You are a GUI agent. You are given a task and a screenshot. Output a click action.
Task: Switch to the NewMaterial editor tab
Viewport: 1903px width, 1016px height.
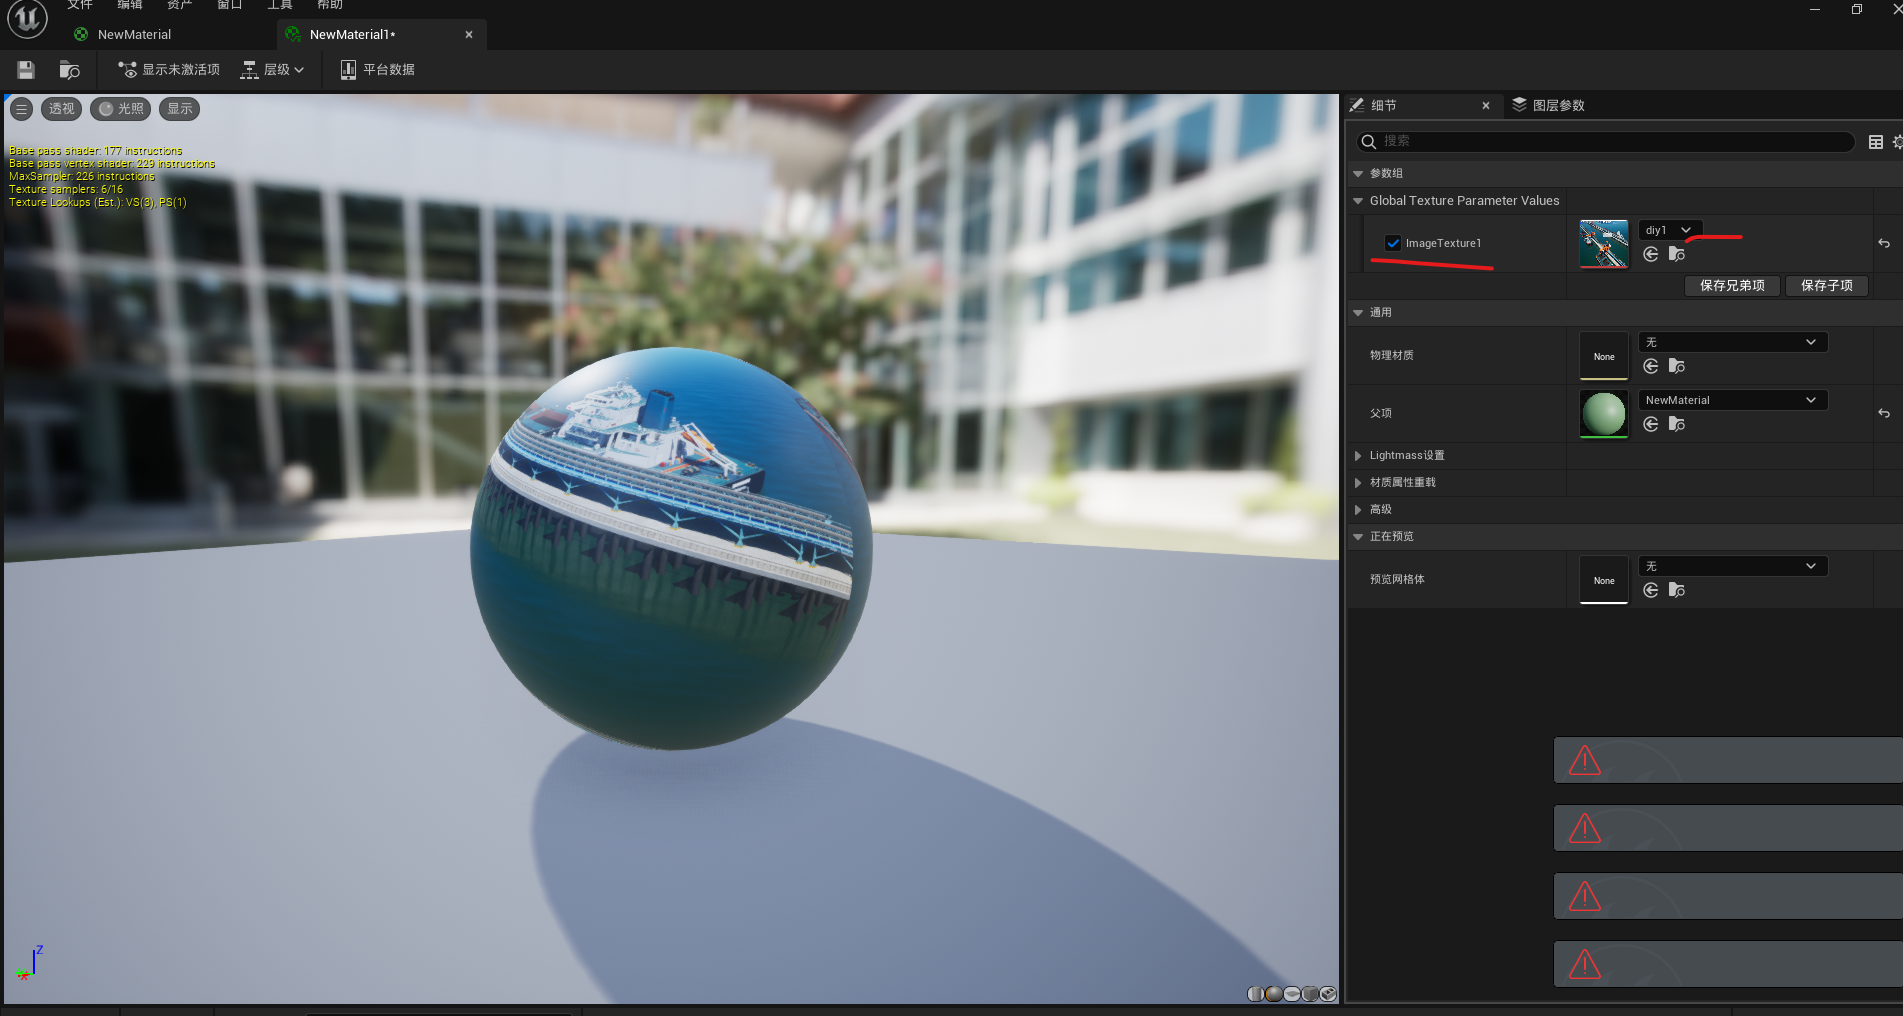click(134, 34)
